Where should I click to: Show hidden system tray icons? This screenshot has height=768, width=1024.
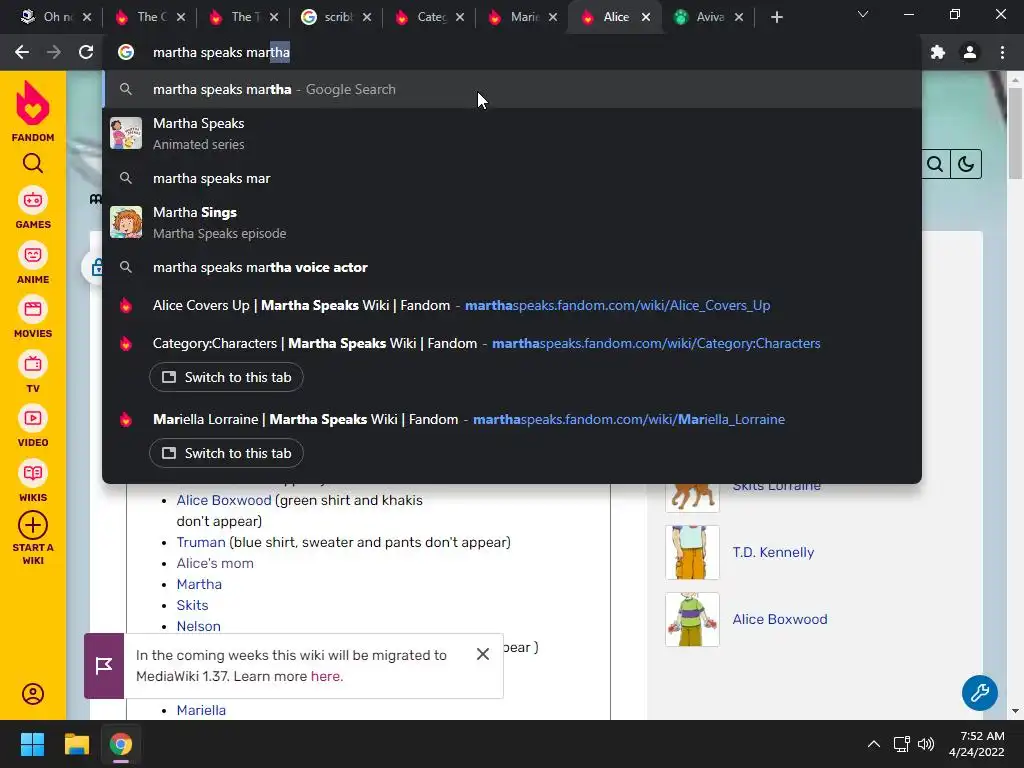coord(874,744)
